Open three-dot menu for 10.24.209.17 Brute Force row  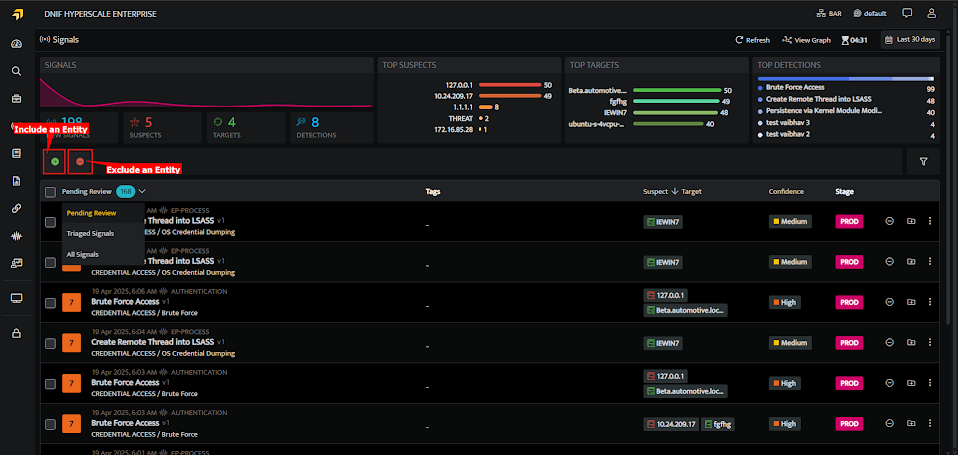930,423
